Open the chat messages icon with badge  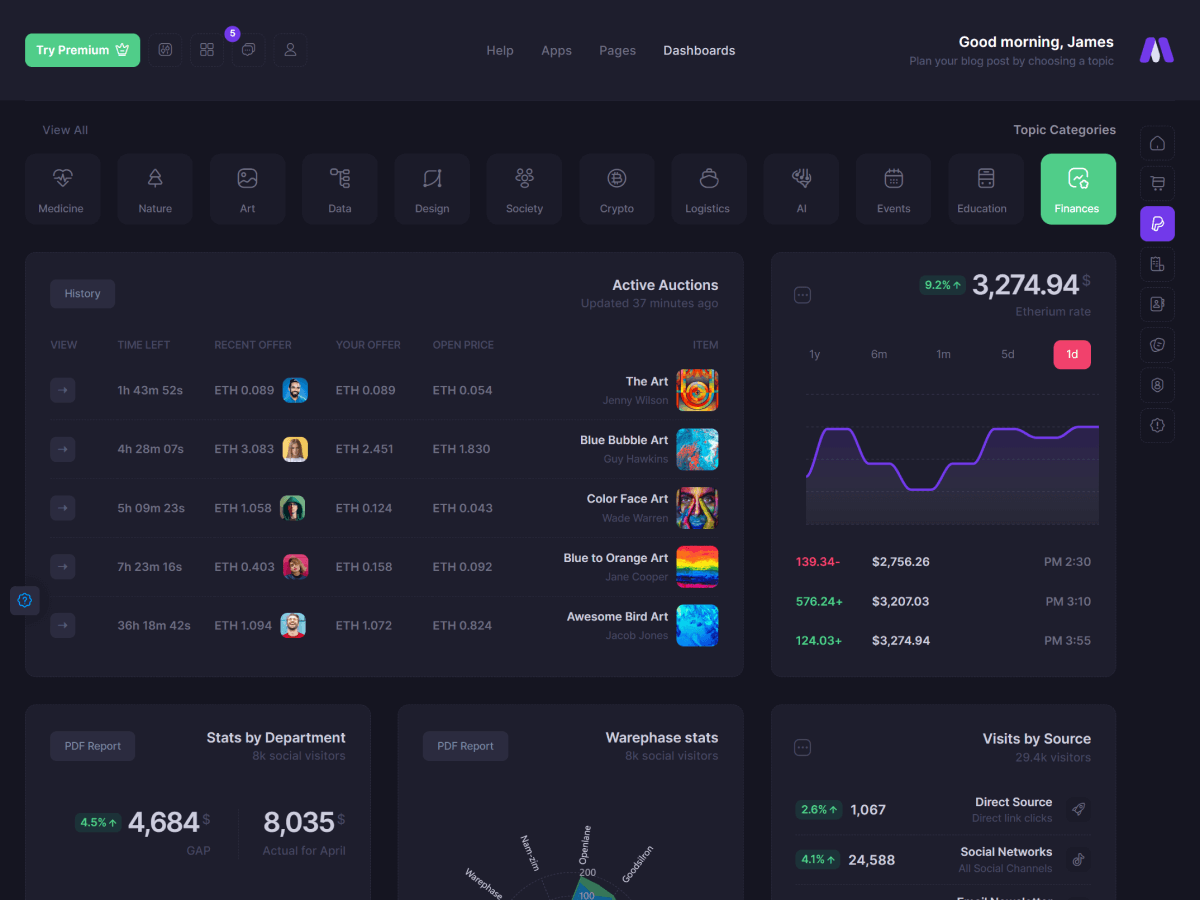(x=248, y=50)
